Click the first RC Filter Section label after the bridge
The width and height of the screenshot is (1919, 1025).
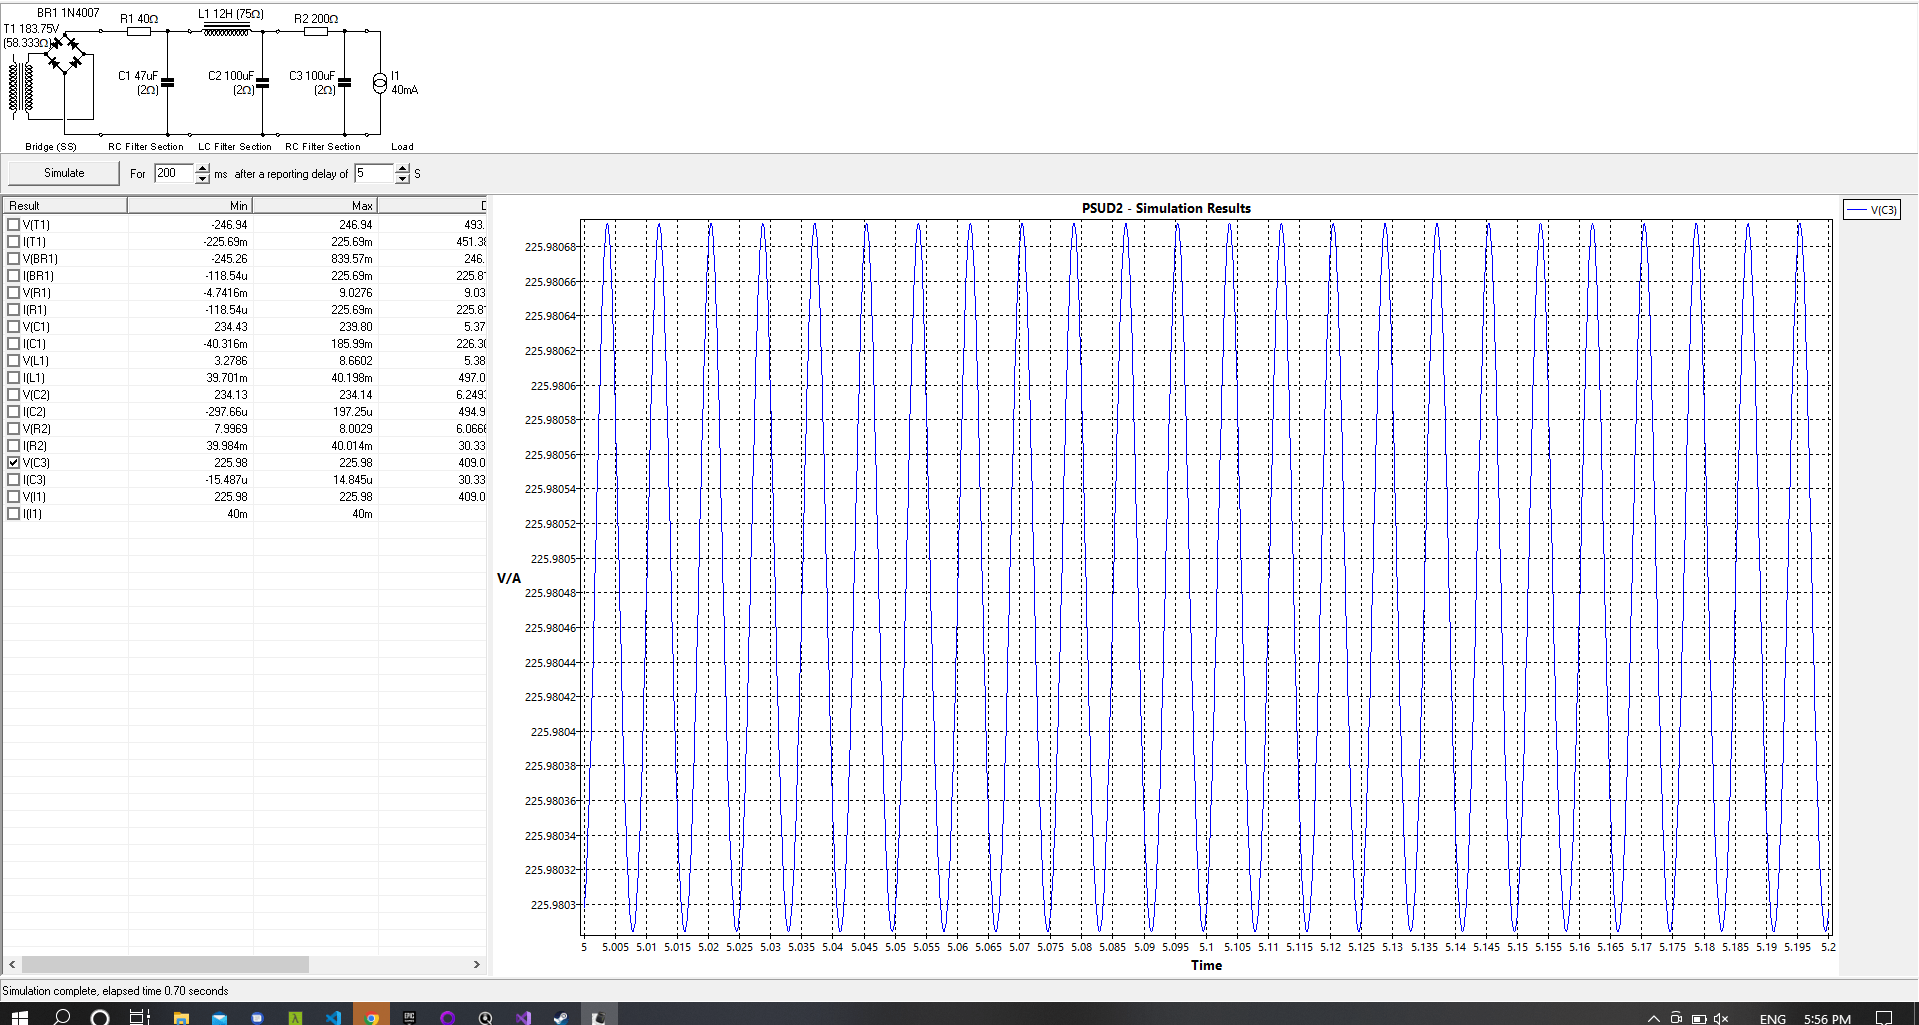(146, 147)
